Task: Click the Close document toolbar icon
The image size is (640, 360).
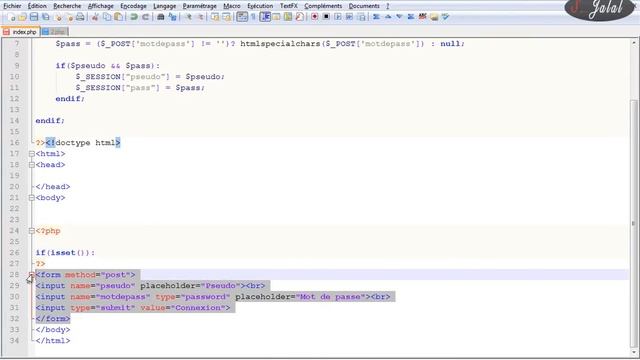Action: pos(58,17)
